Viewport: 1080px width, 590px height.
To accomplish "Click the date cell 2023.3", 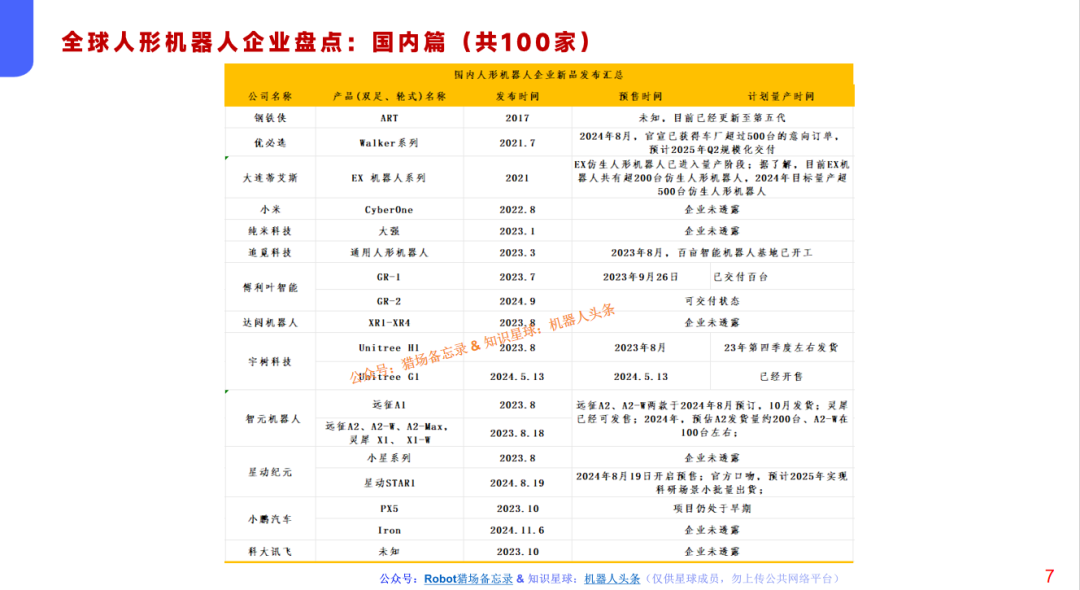I will point(517,253).
